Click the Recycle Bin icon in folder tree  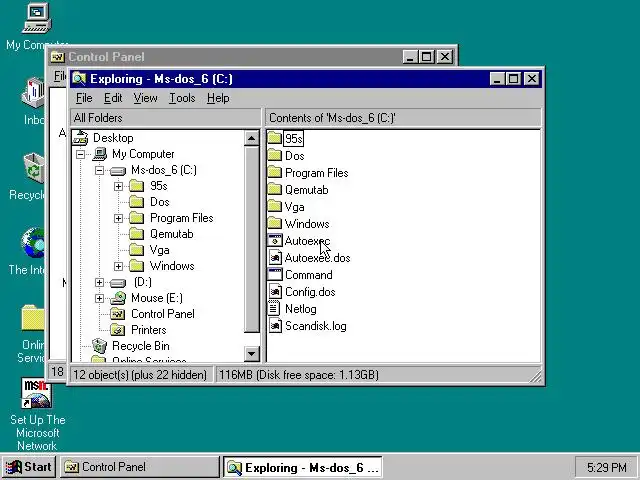(x=99, y=346)
